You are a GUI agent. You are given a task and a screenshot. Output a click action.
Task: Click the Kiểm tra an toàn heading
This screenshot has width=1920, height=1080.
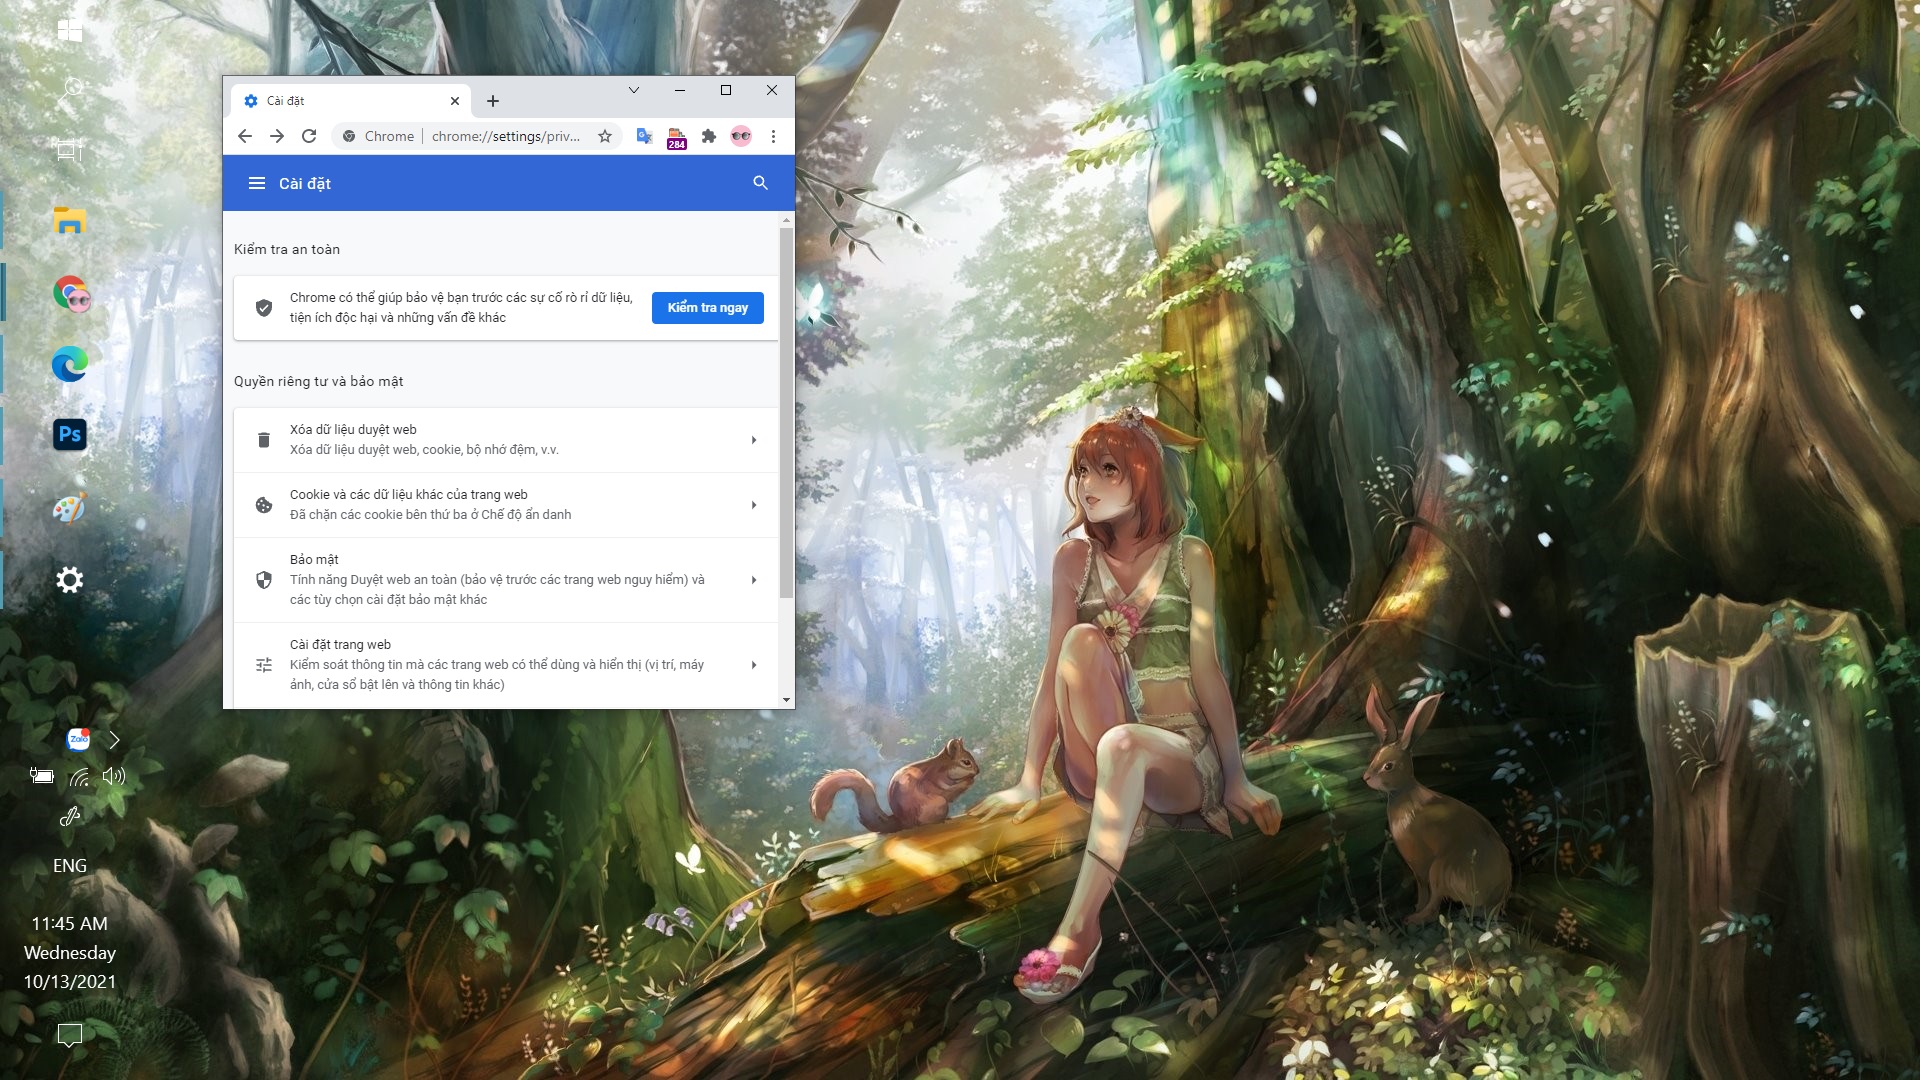(287, 249)
